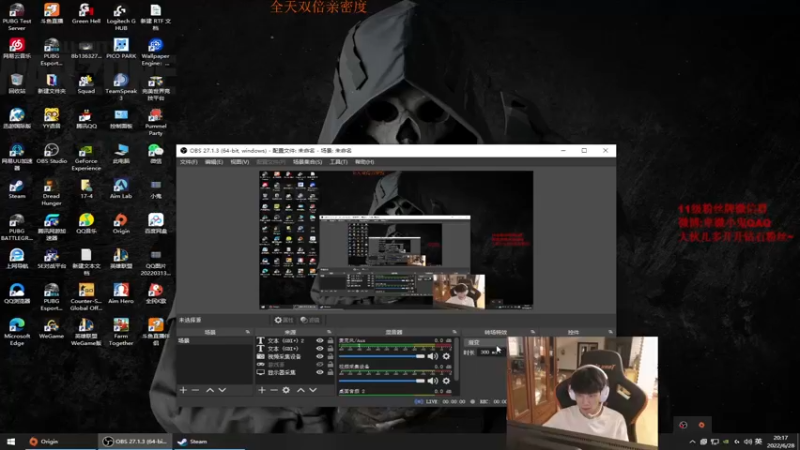Pop out the Scene Transitions dock panel
The image size is (800, 450).
tap(532, 332)
